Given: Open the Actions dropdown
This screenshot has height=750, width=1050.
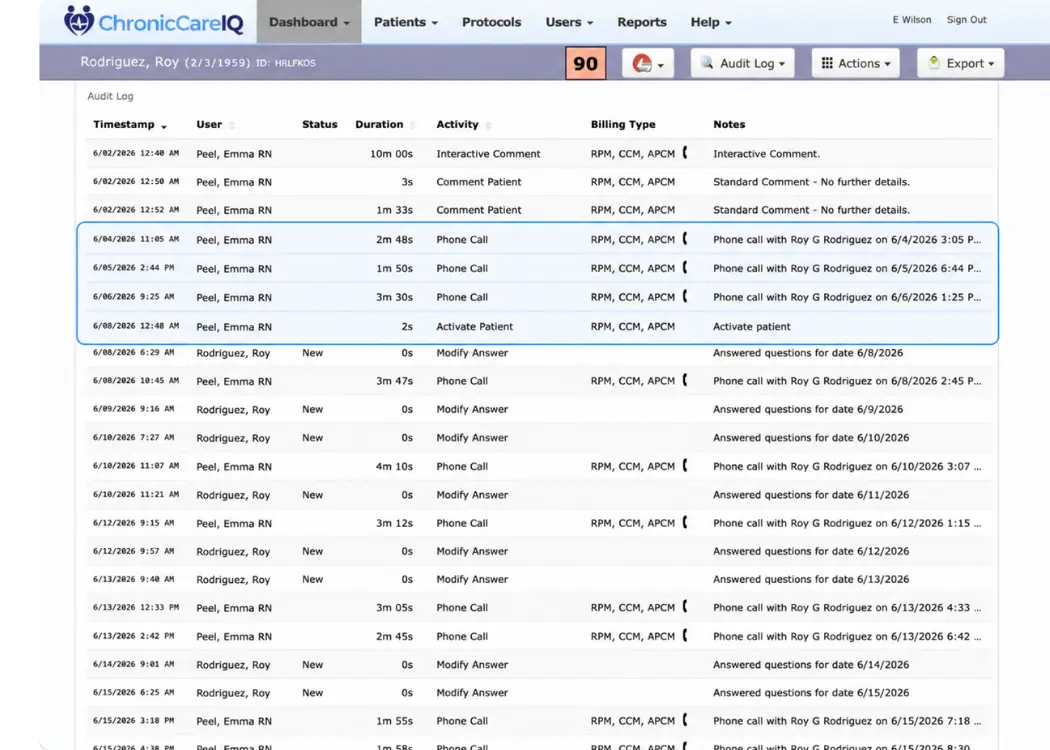Looking at the screenshot, I should point(855,63).
